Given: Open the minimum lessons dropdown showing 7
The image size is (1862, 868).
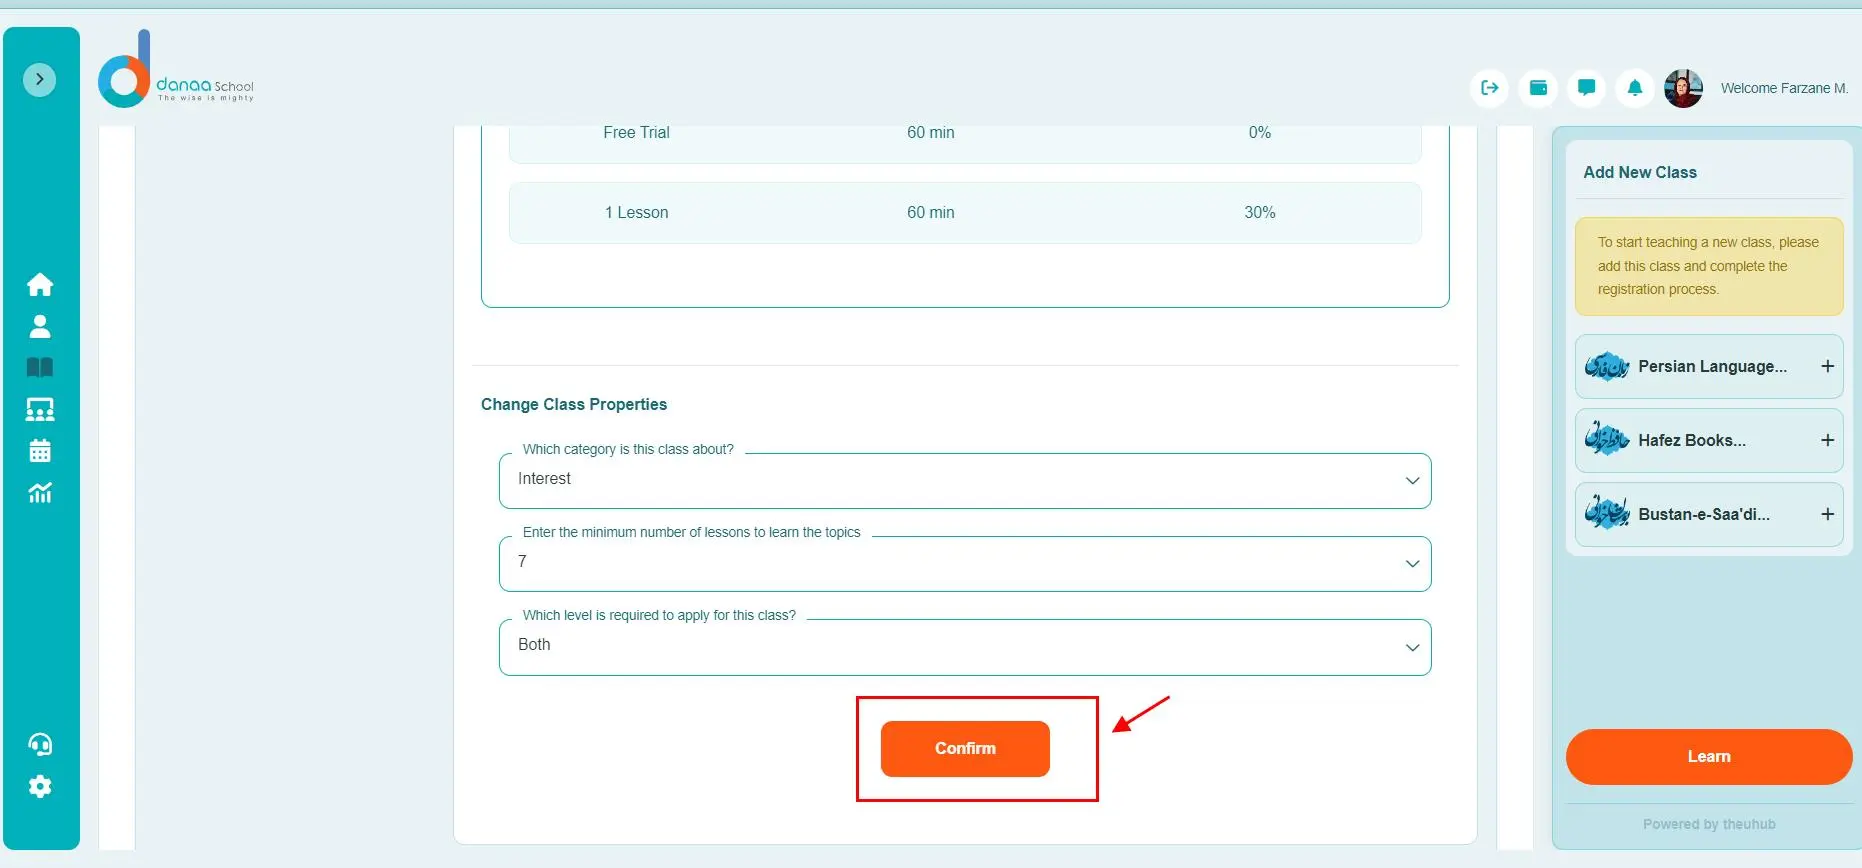Looking at the screenshot, I should (x=964, y=563).
